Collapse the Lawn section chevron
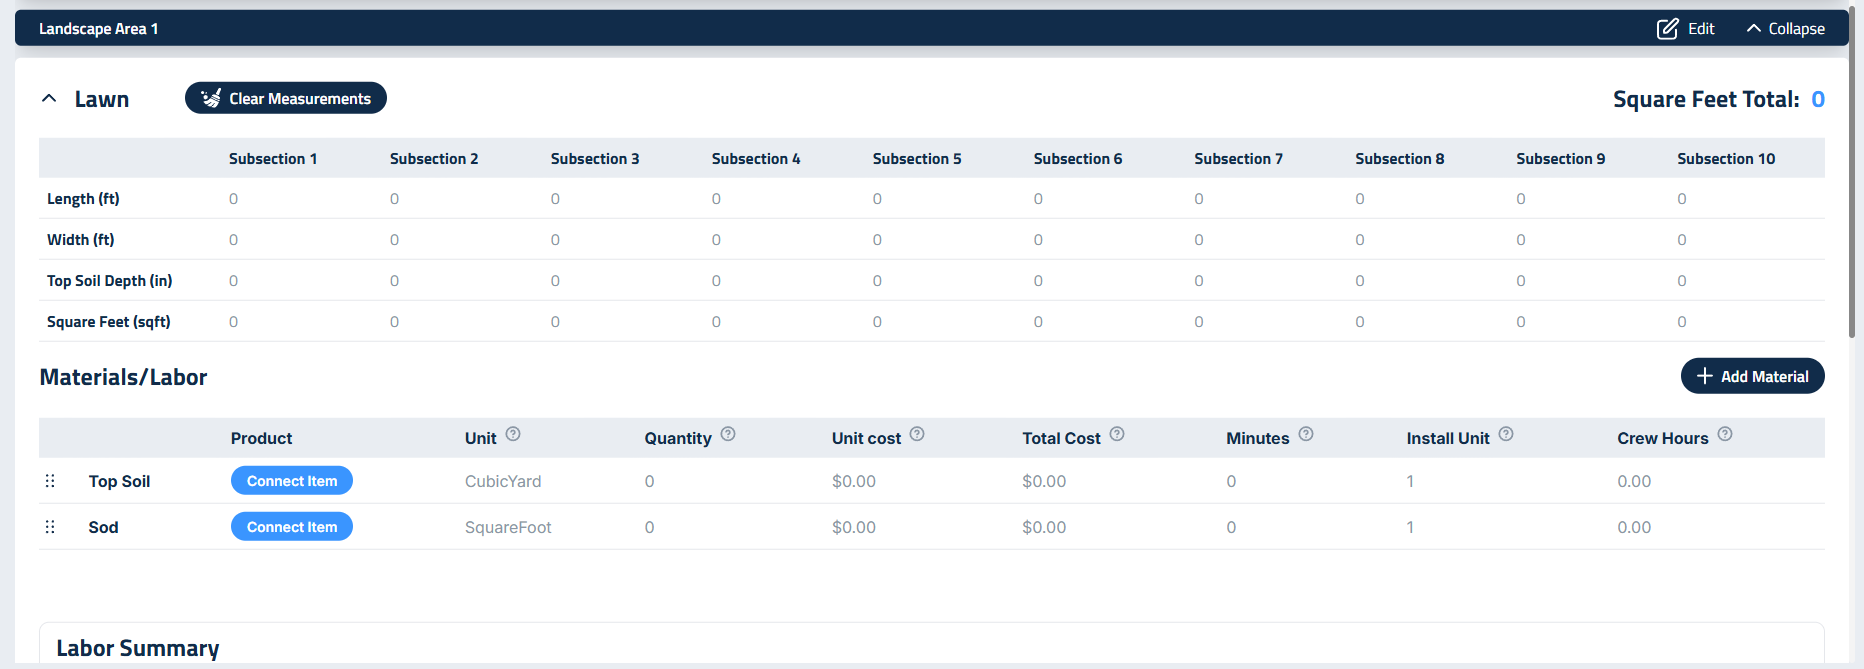This screenshot has width=1864, height=669. 49,99
